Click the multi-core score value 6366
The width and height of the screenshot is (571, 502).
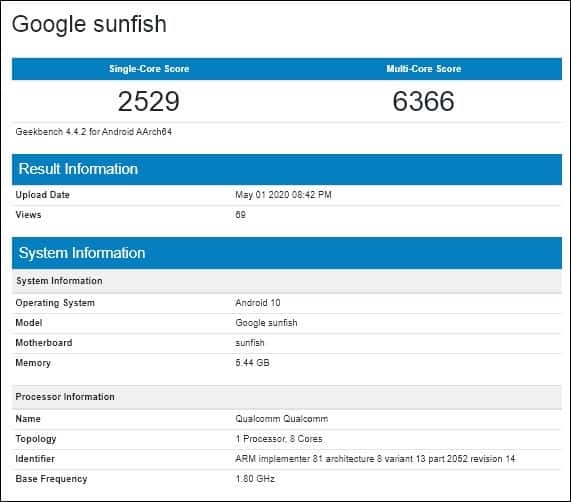[x=424, y=101]
